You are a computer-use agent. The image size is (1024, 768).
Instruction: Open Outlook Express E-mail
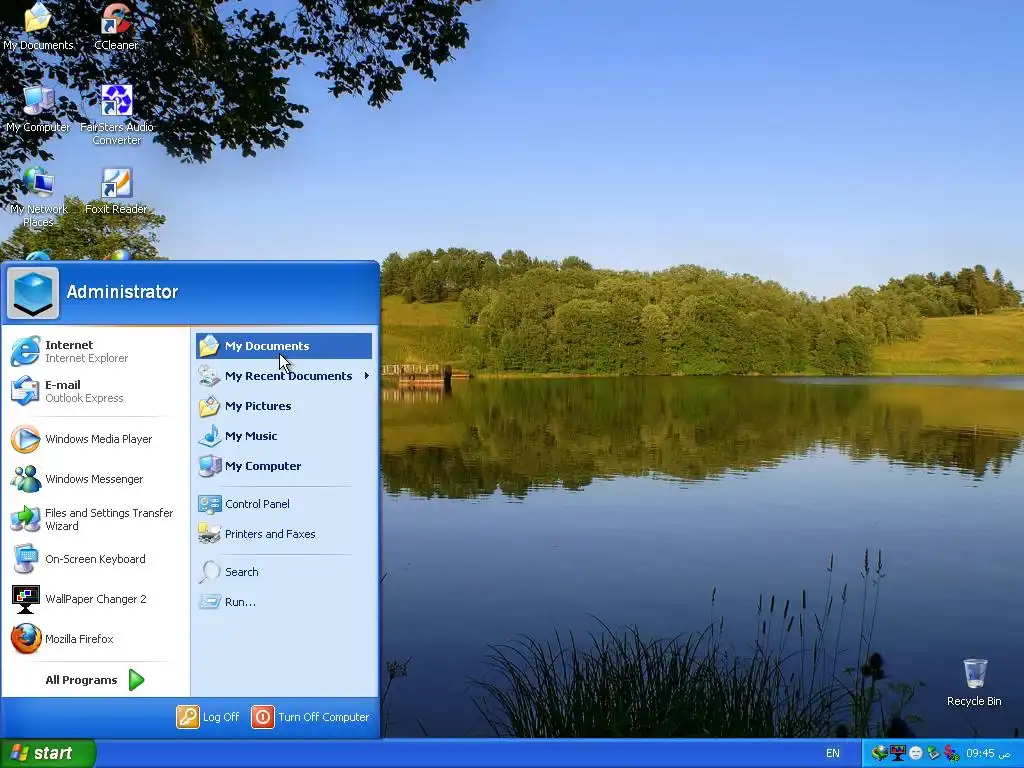[95, 391]
